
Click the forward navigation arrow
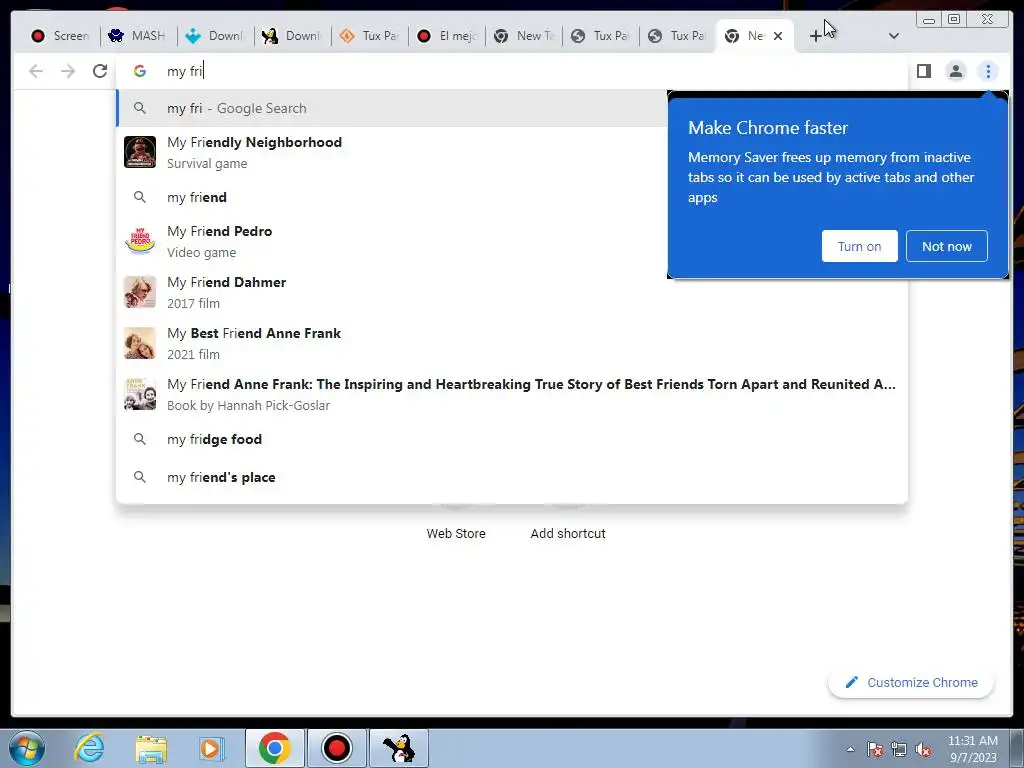tap(68, 71)
